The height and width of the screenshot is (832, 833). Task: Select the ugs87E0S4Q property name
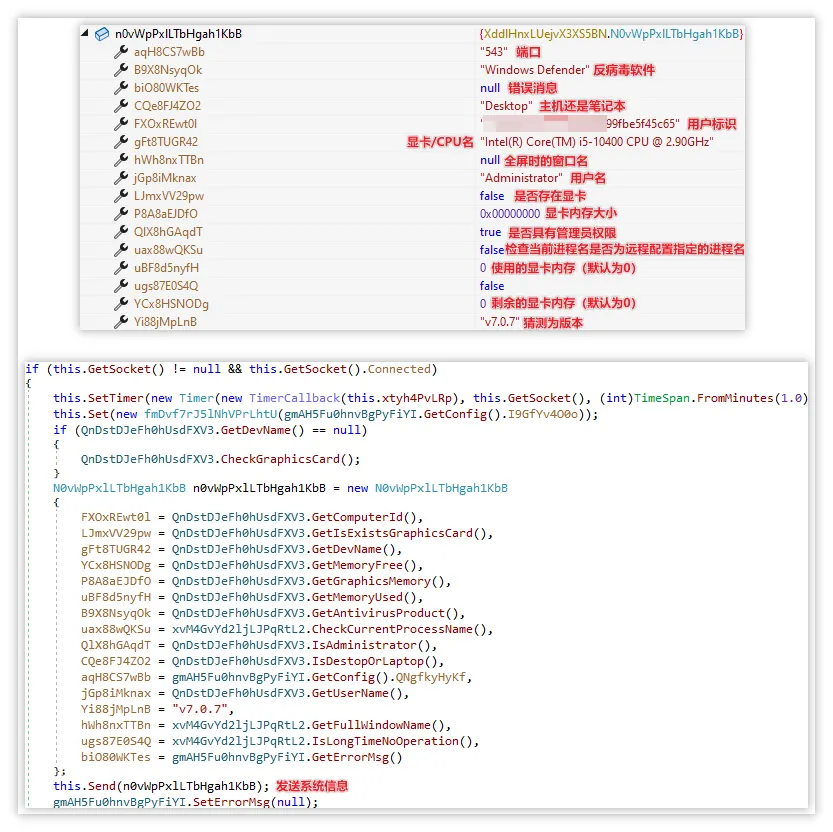click(x=166, y=286)
